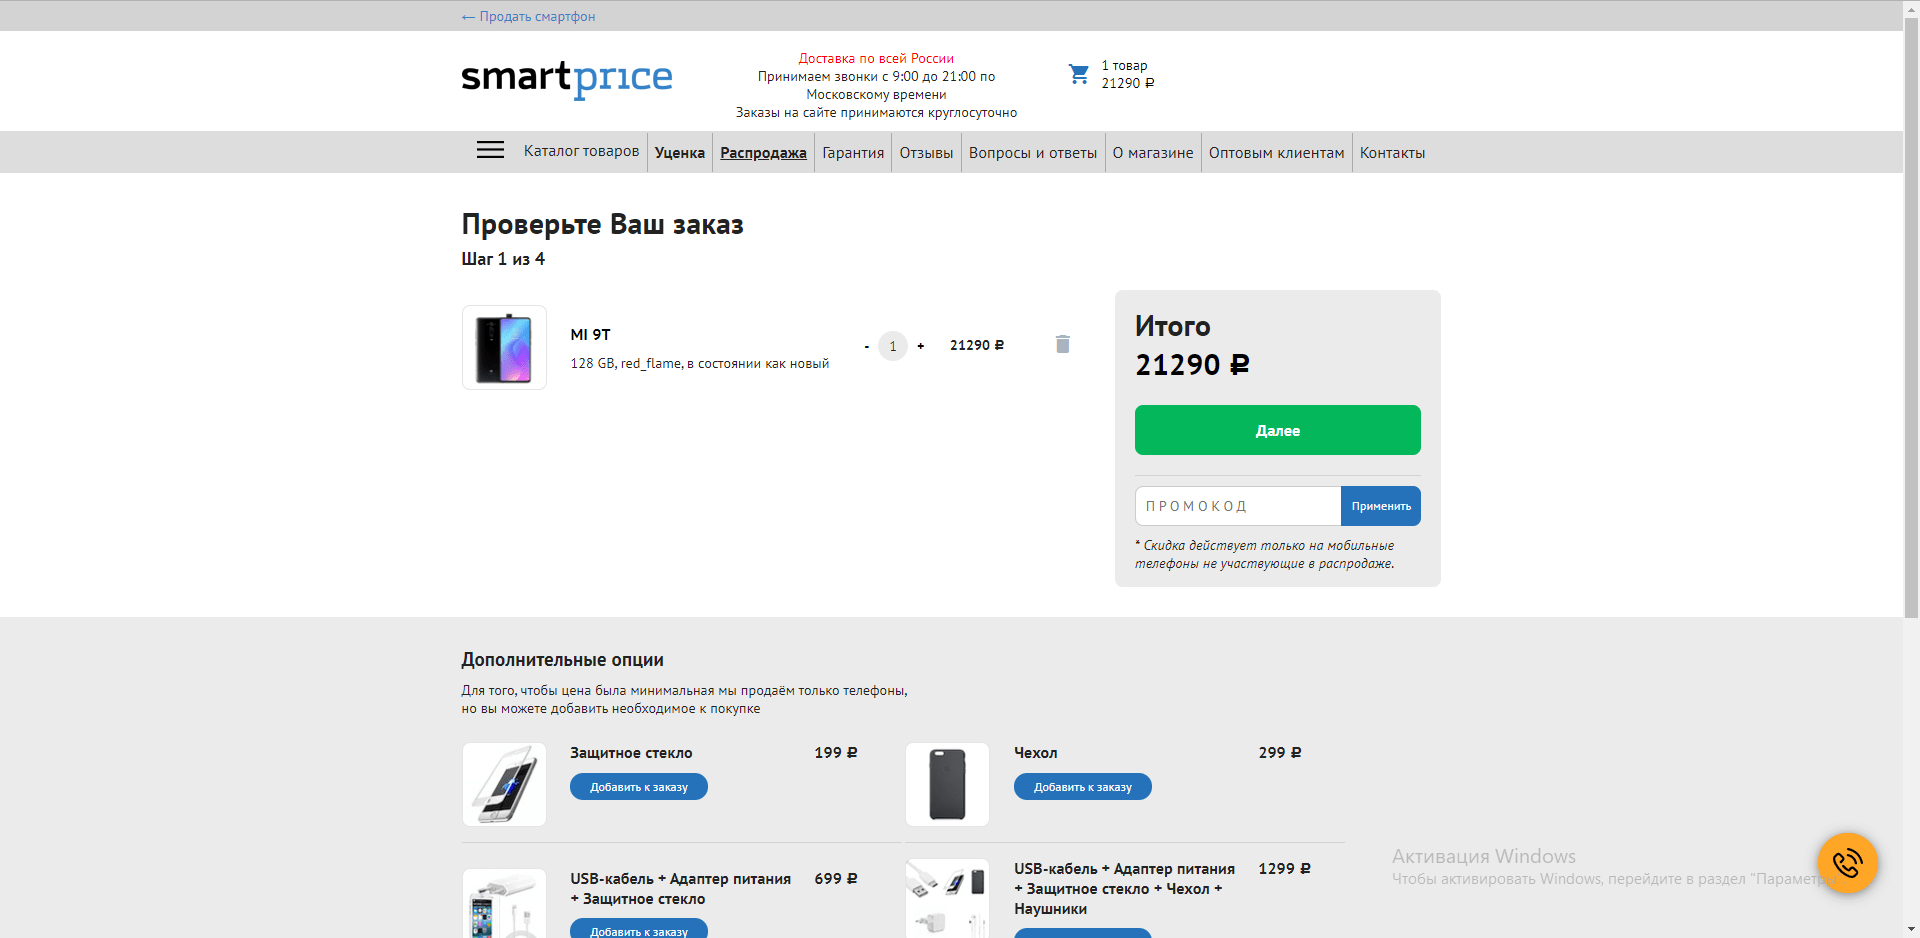1920x938 pixels.
Task: Open Каталог товаров menu
Action: [x=581, y=151]
